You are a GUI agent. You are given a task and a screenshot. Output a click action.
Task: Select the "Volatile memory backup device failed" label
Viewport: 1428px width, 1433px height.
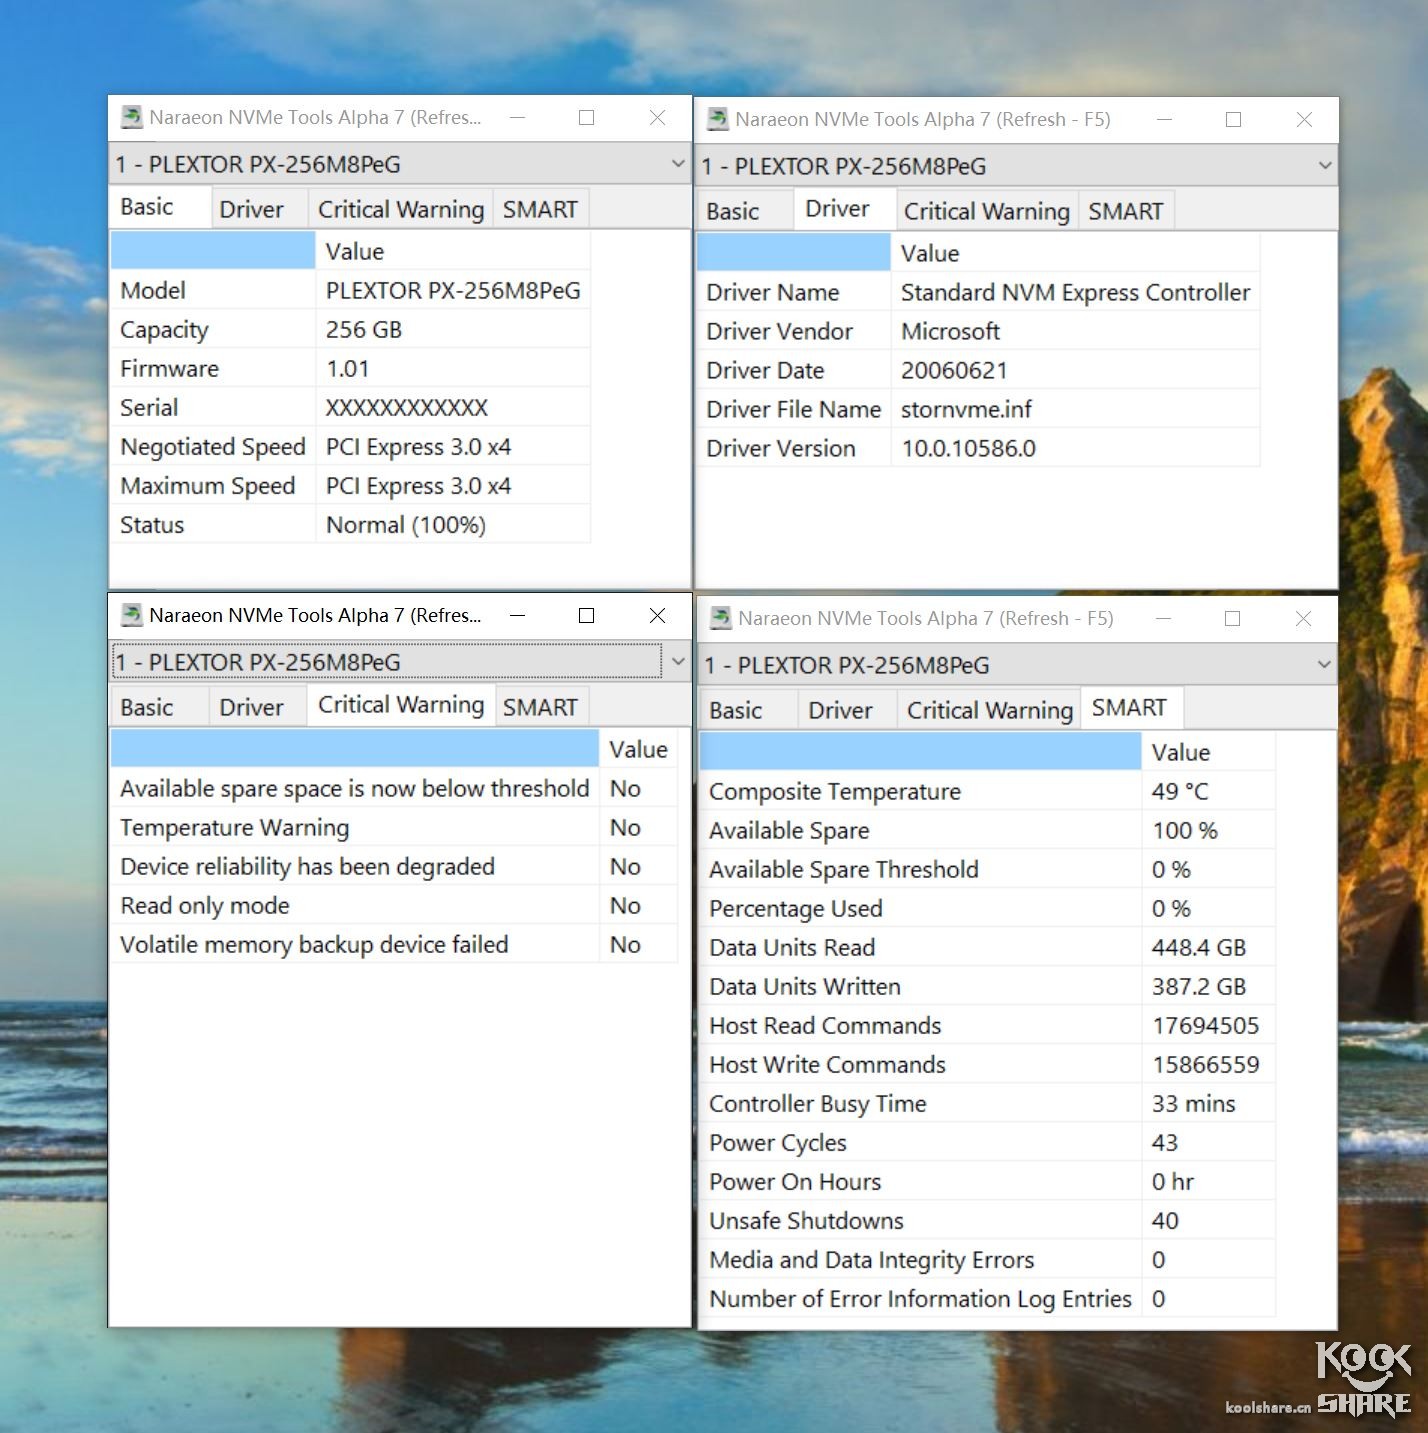pyautogui.click(x=314, y=945)
